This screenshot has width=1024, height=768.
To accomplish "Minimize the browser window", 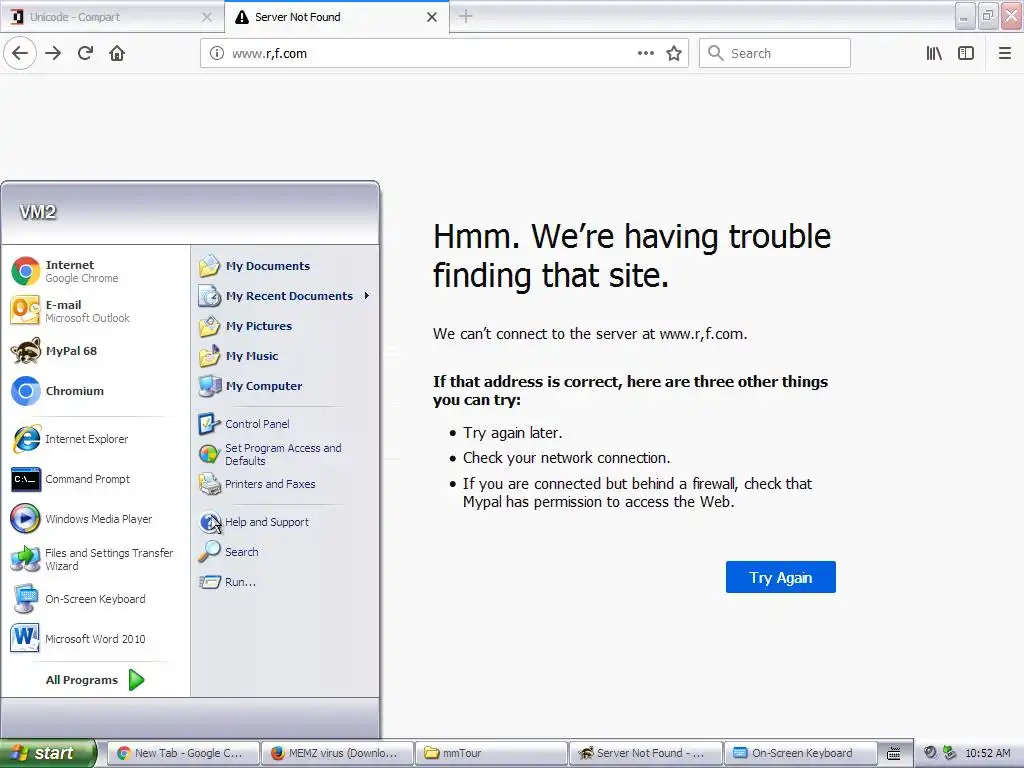I will [965, 16].
